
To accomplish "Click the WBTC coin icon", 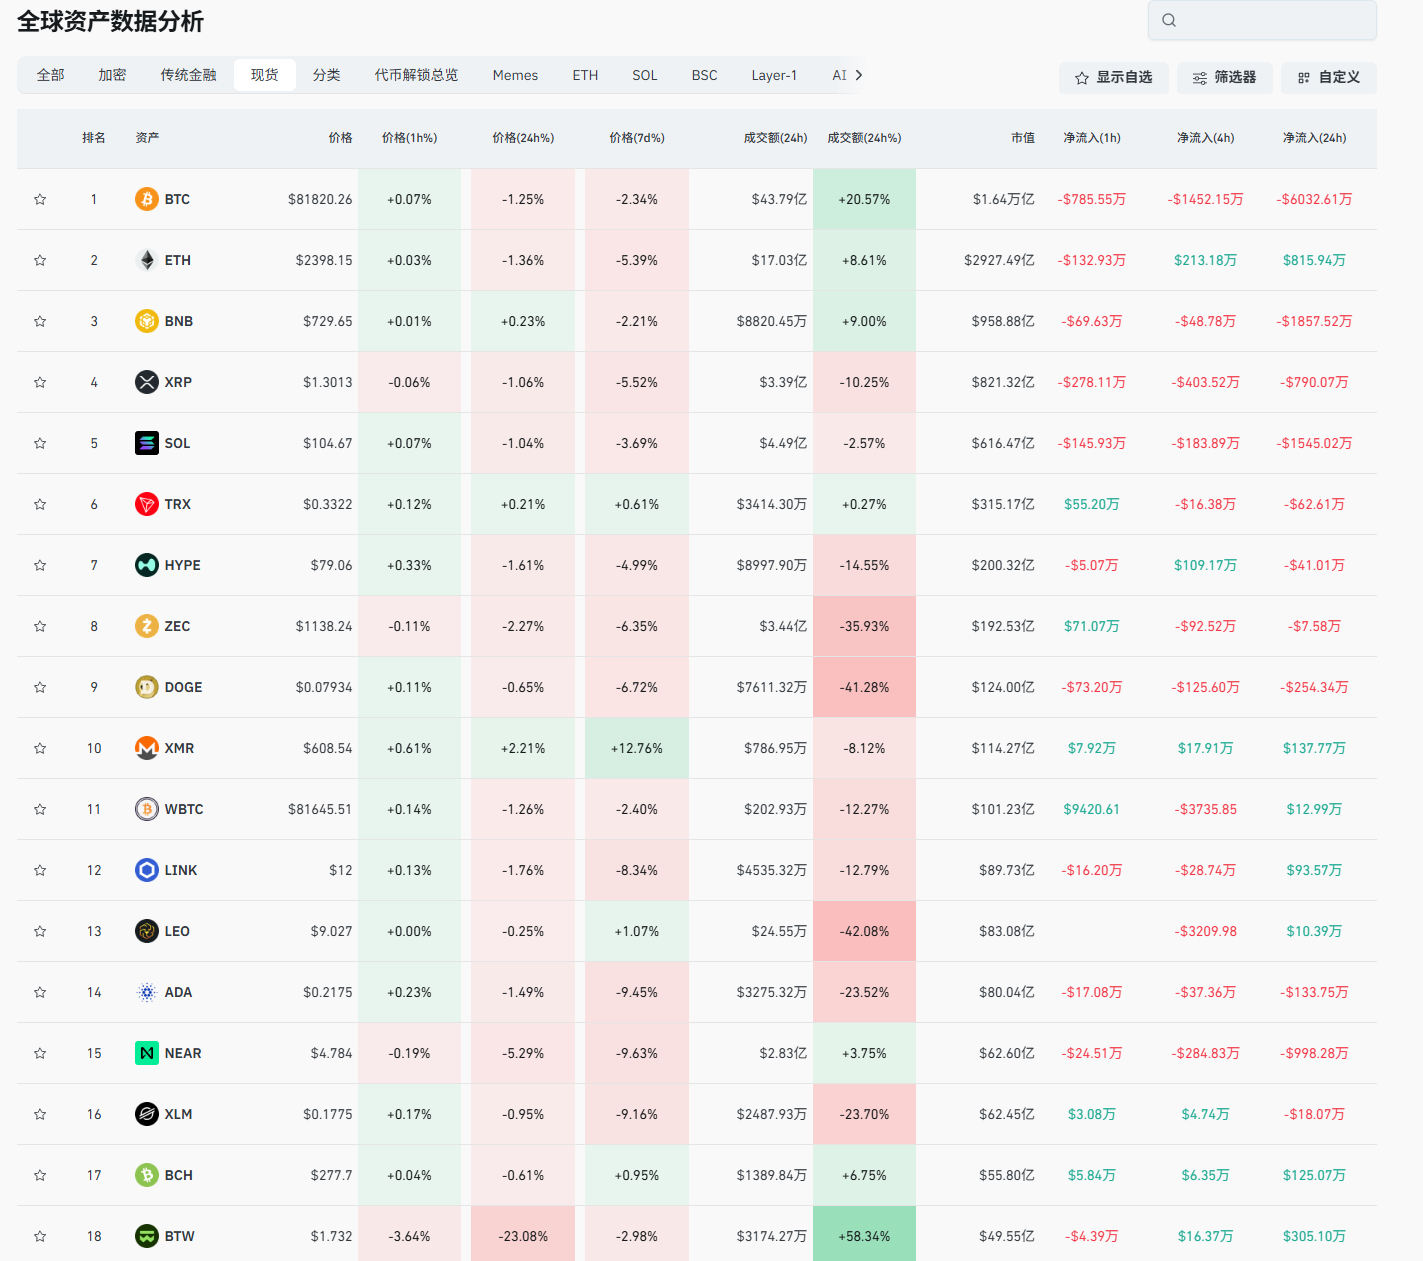I will pyautogui.click(x=147, y=809).
